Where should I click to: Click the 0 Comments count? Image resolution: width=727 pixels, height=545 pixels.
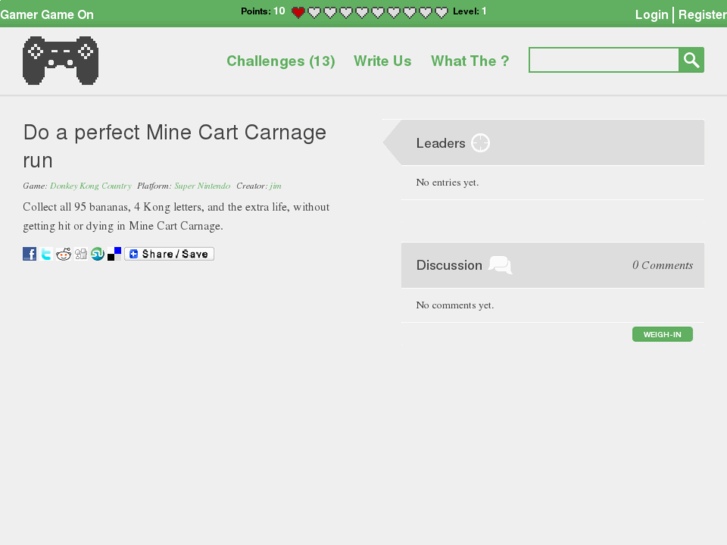(662, 265)
